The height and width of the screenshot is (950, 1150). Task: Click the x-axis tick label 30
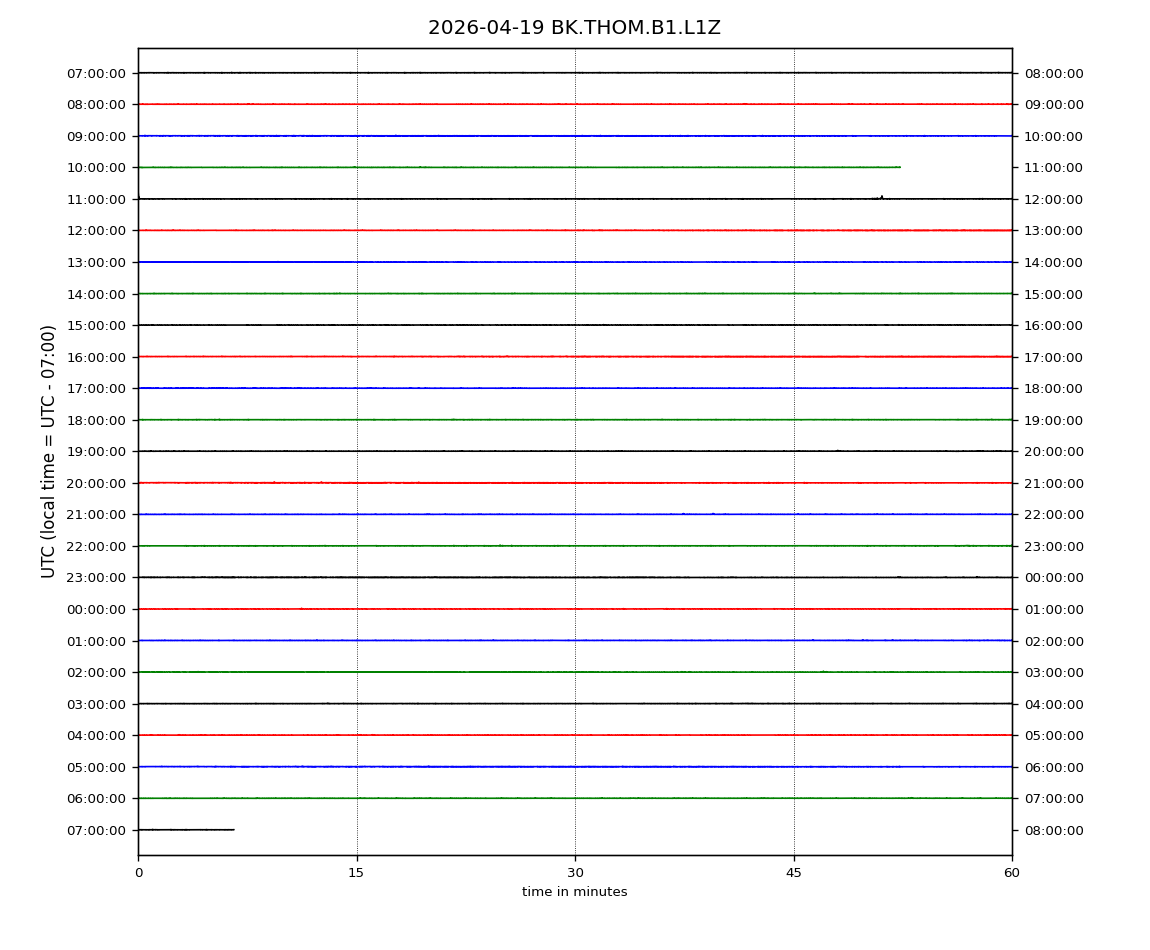point(575,873)
